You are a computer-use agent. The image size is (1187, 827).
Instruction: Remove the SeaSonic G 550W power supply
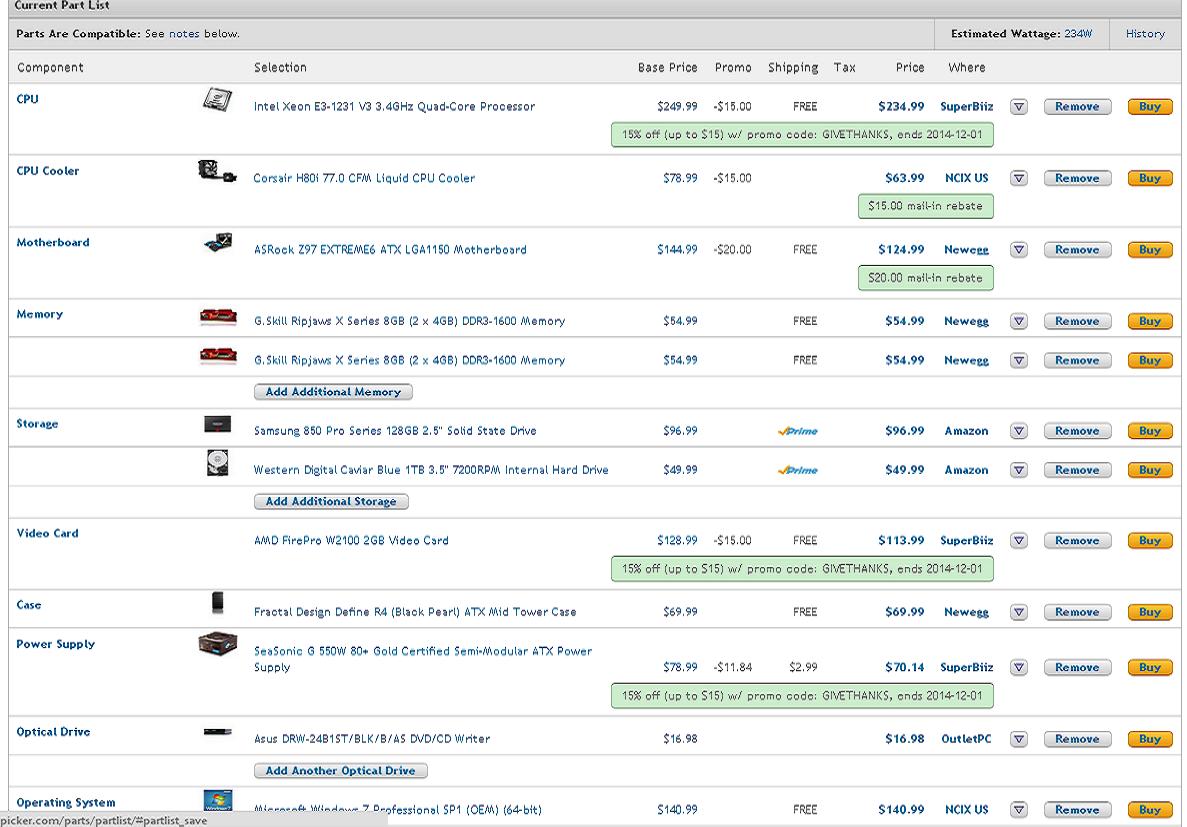coord(1077,668)
